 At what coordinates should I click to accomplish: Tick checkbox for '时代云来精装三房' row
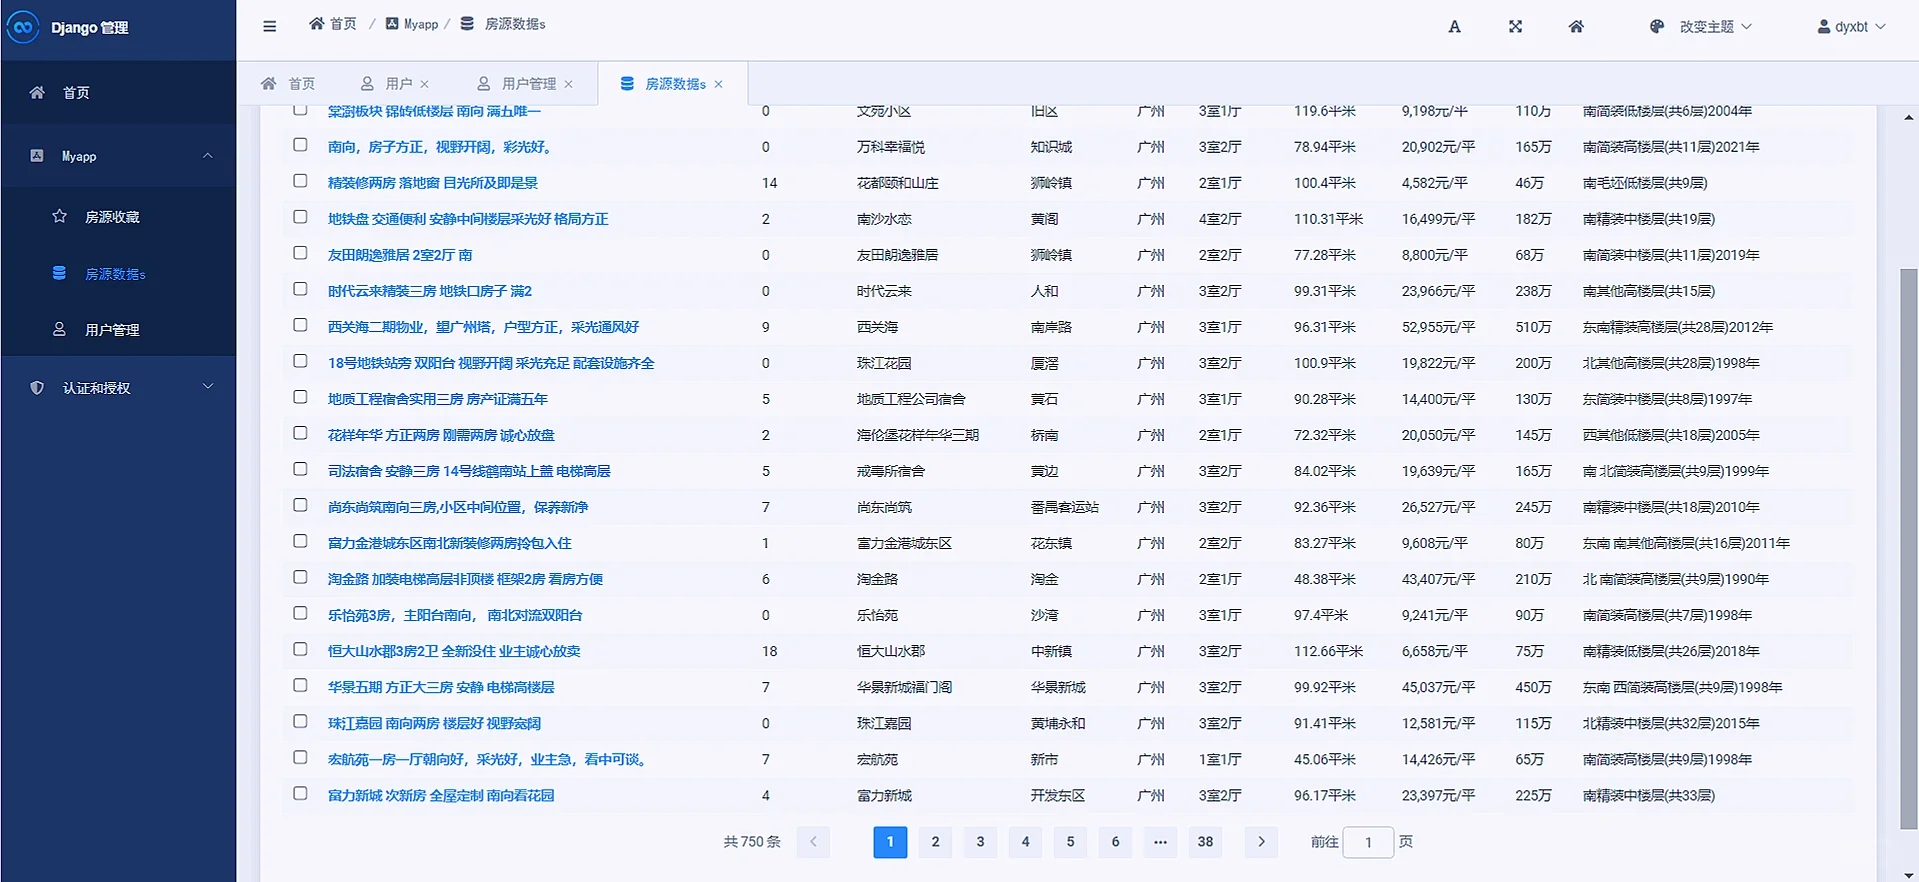pyautogui.click(x=300, y=289)
